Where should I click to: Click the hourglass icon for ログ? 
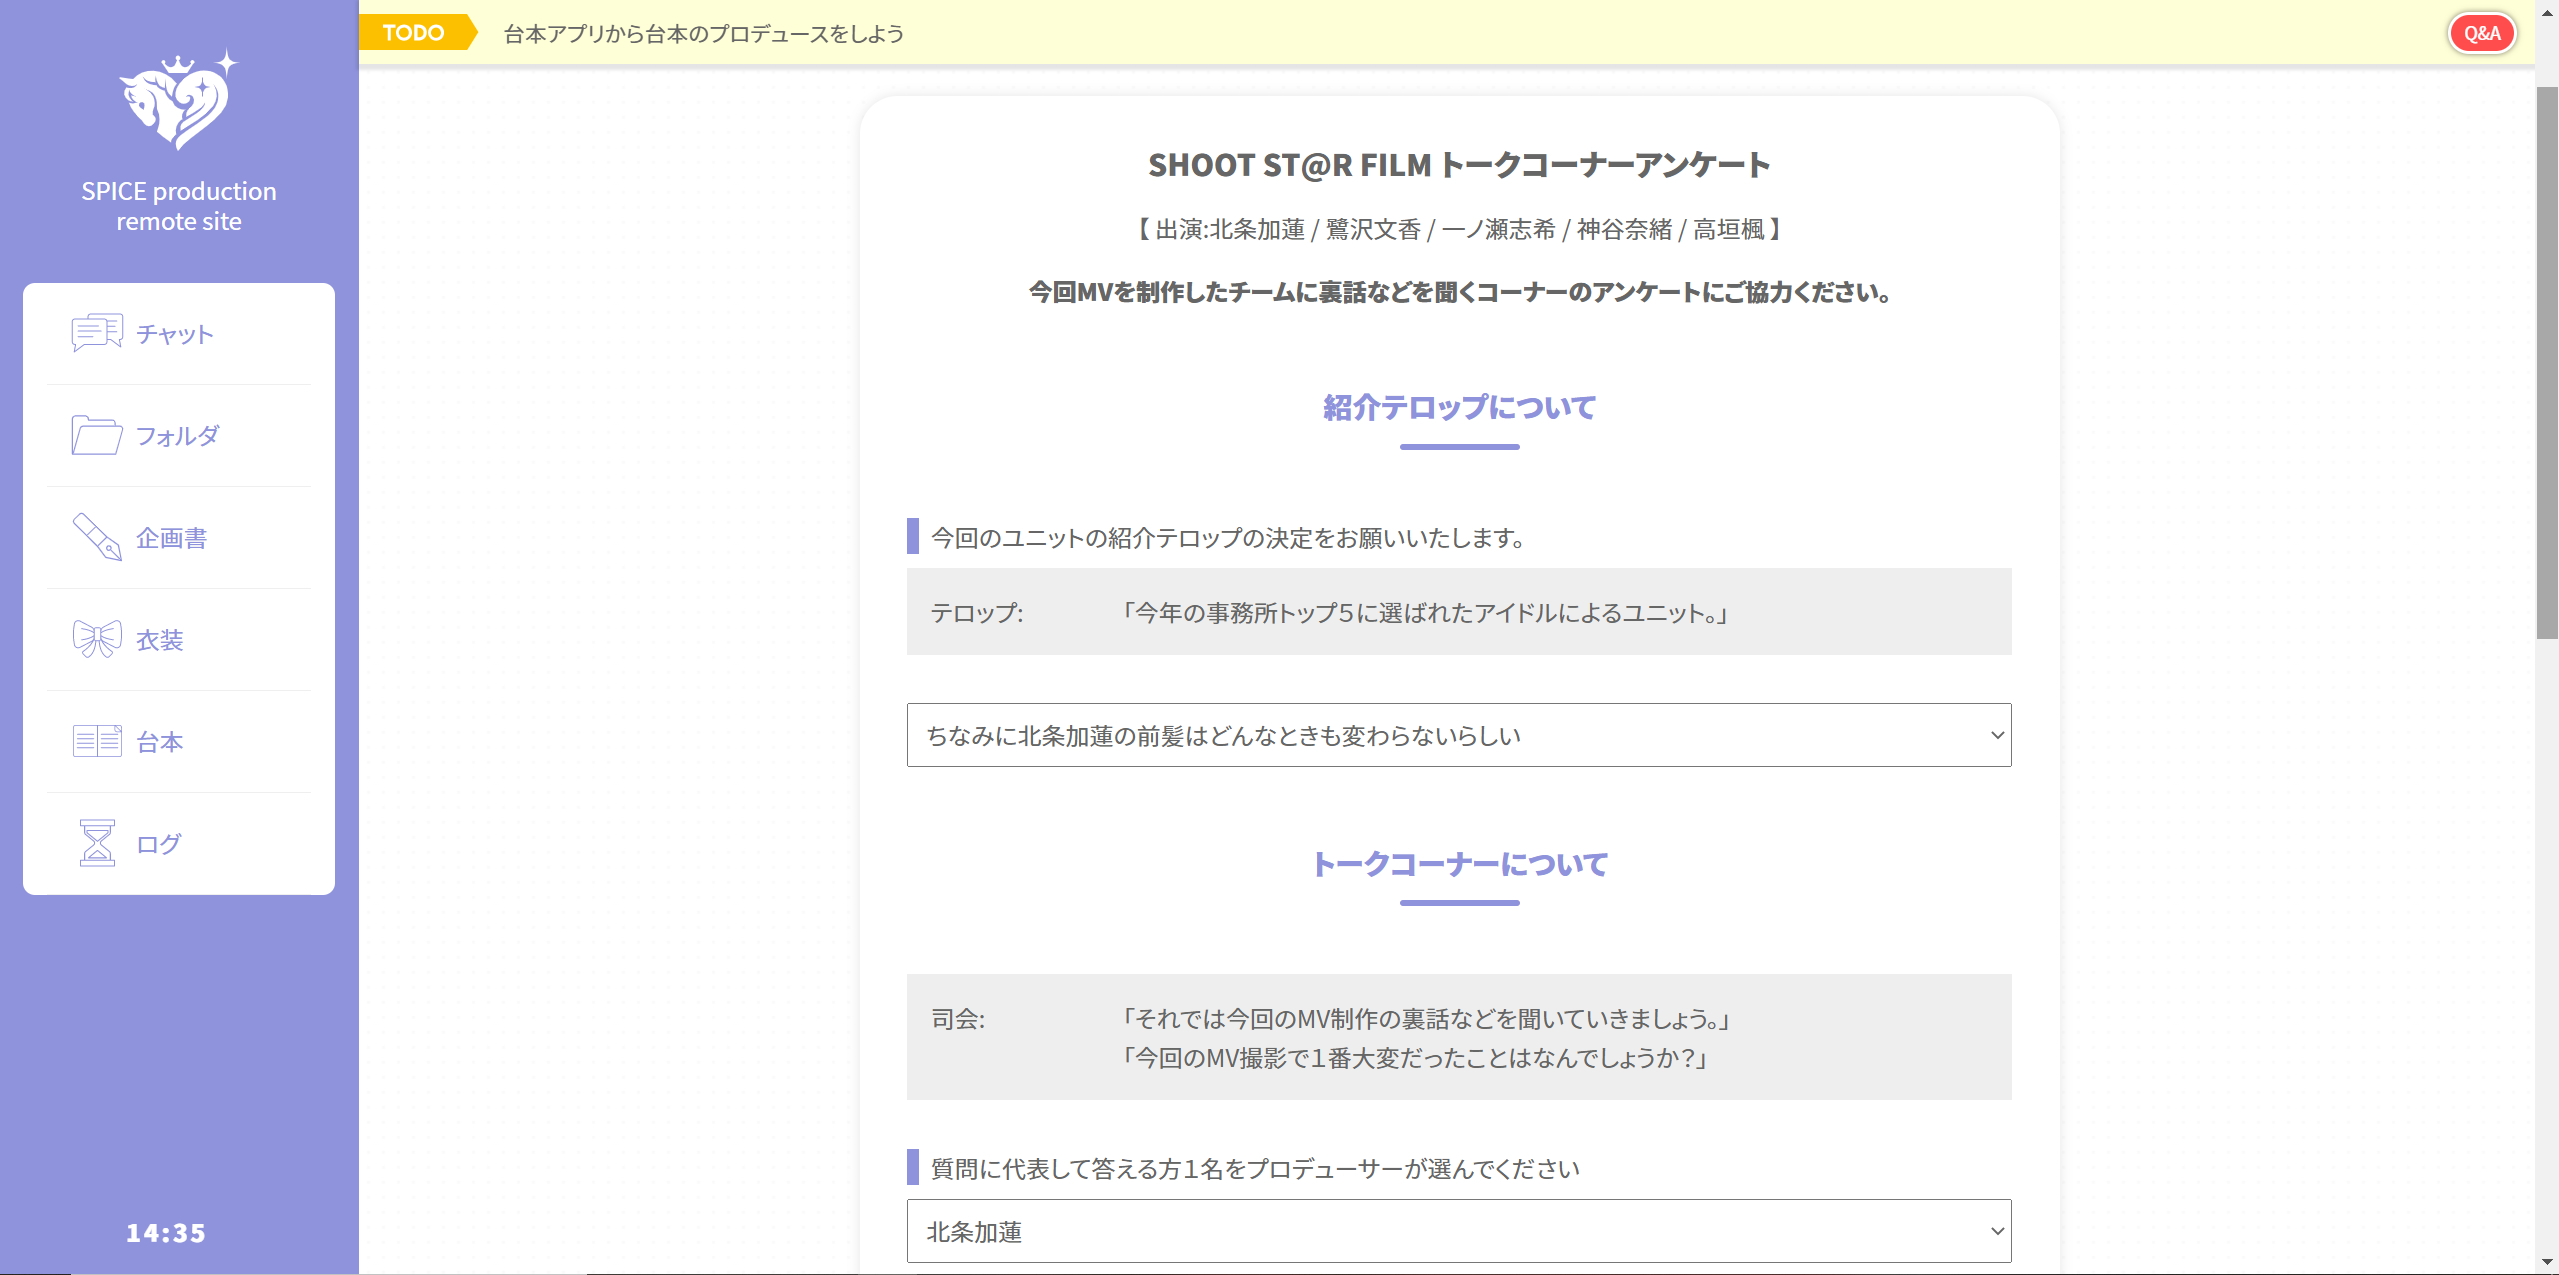click(x=97, y=843)
